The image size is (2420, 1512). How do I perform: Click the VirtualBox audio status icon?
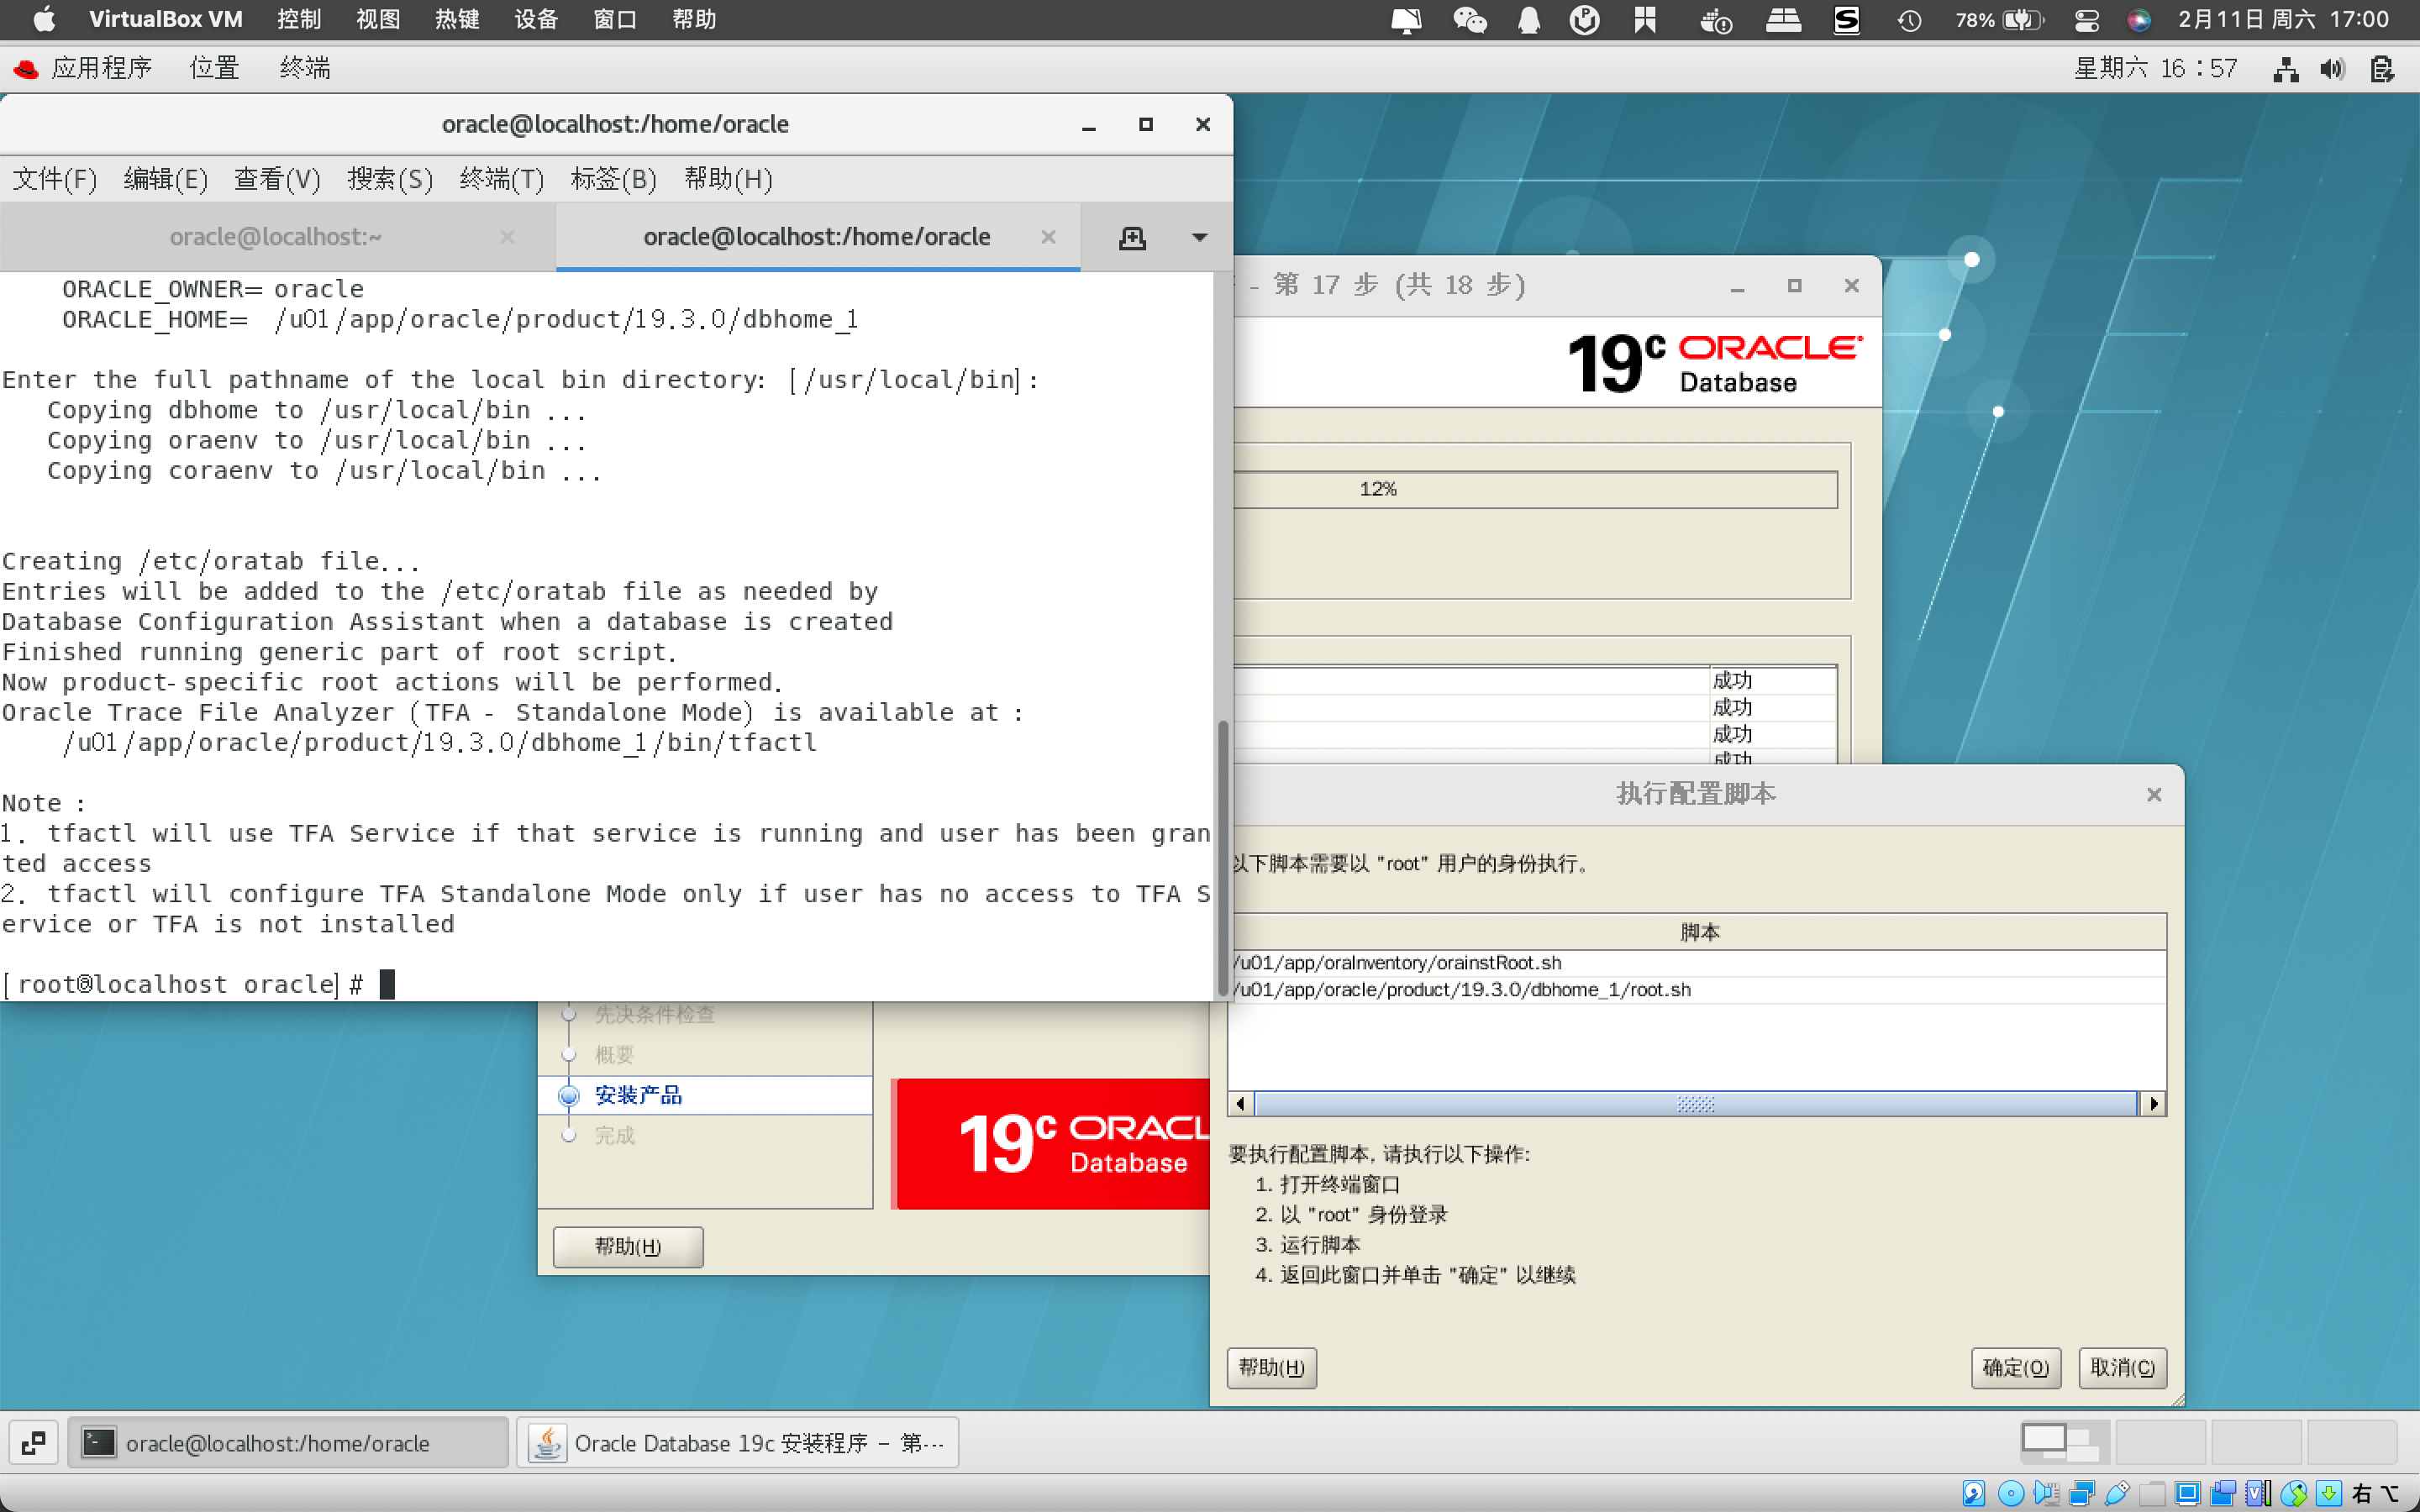pyautogui.click(x=2046, y=1493)
